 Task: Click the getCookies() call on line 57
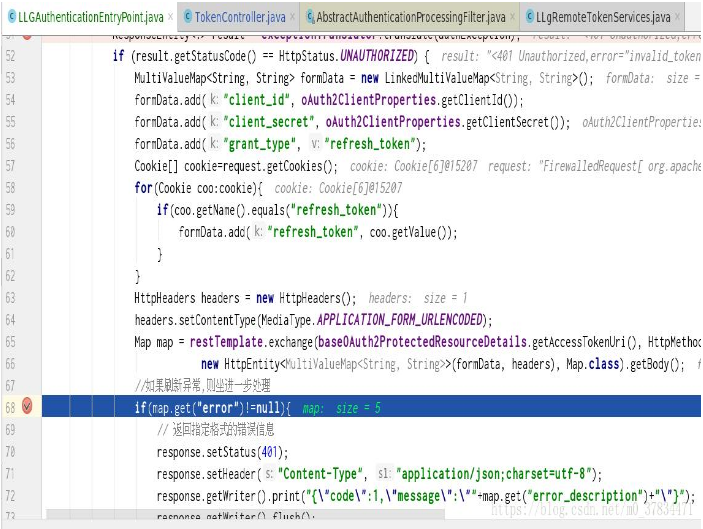pyautogui.click(x=300, y=166)
